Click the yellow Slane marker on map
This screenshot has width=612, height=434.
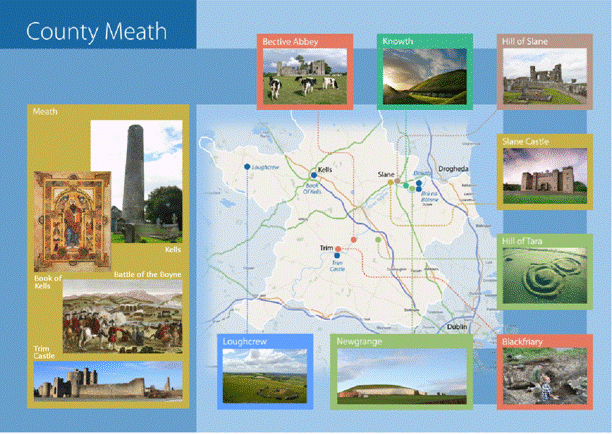(x=392, y=182)
